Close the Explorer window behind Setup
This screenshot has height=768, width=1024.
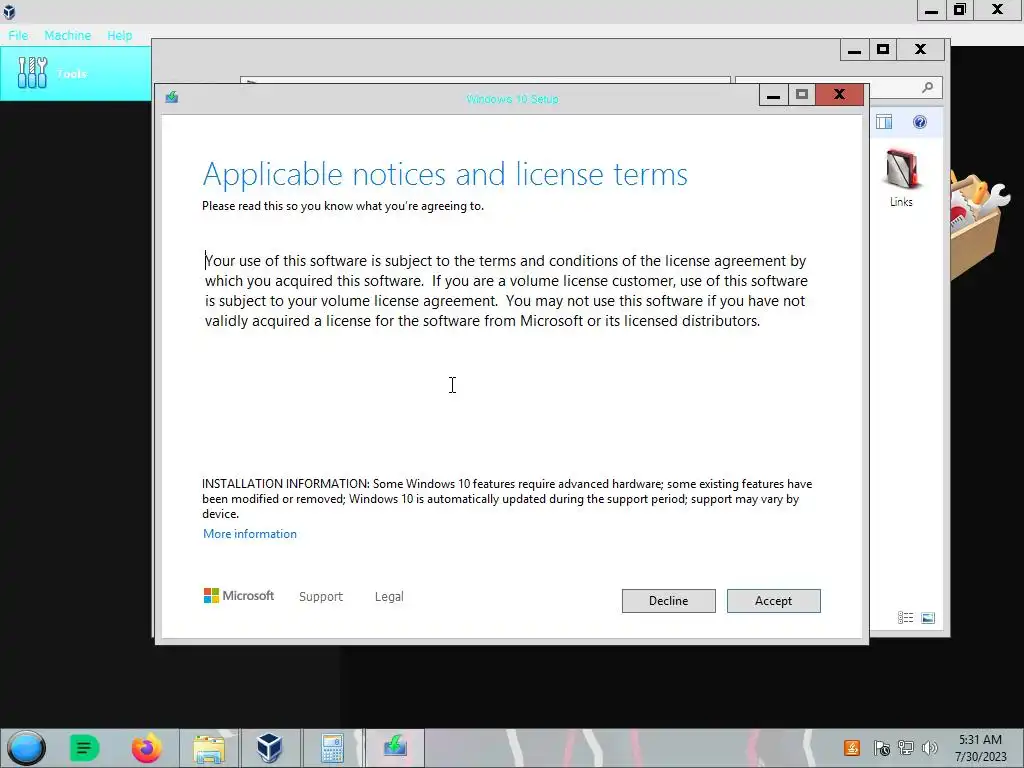coord(921,50)
